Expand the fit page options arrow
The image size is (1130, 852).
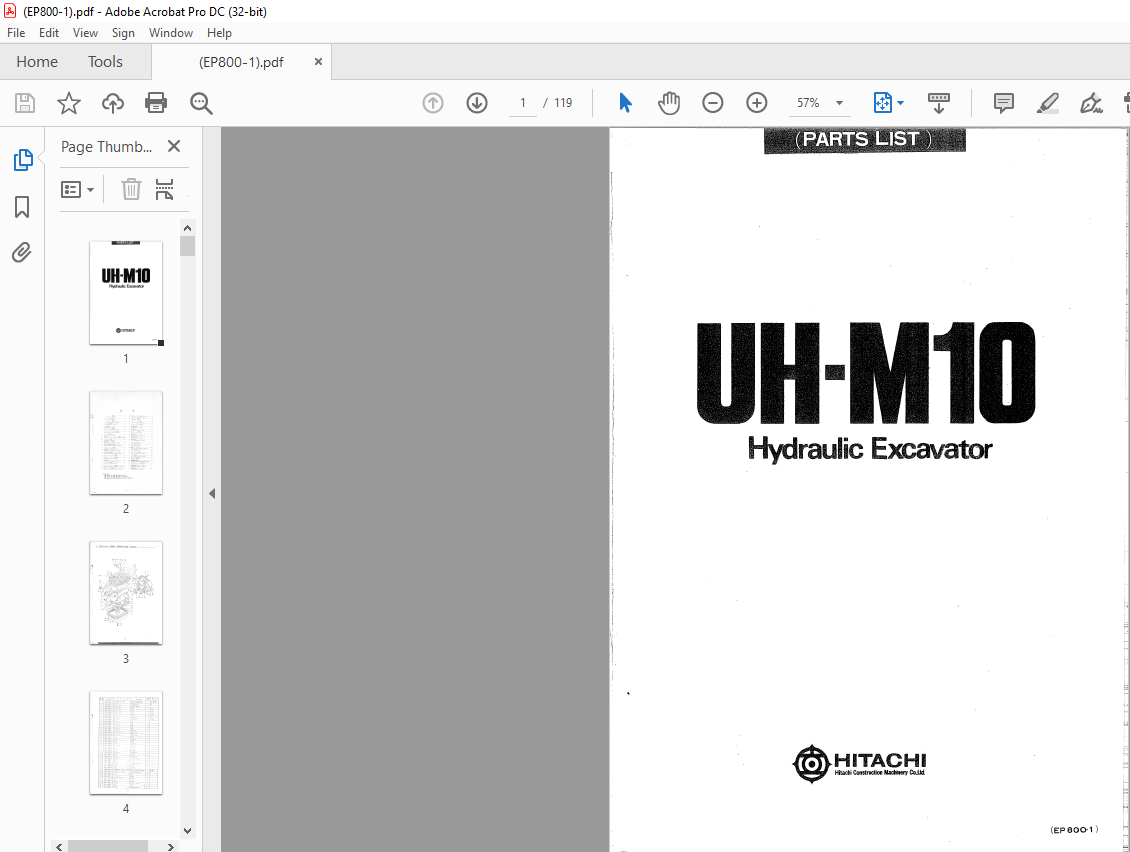click(900, 103)
